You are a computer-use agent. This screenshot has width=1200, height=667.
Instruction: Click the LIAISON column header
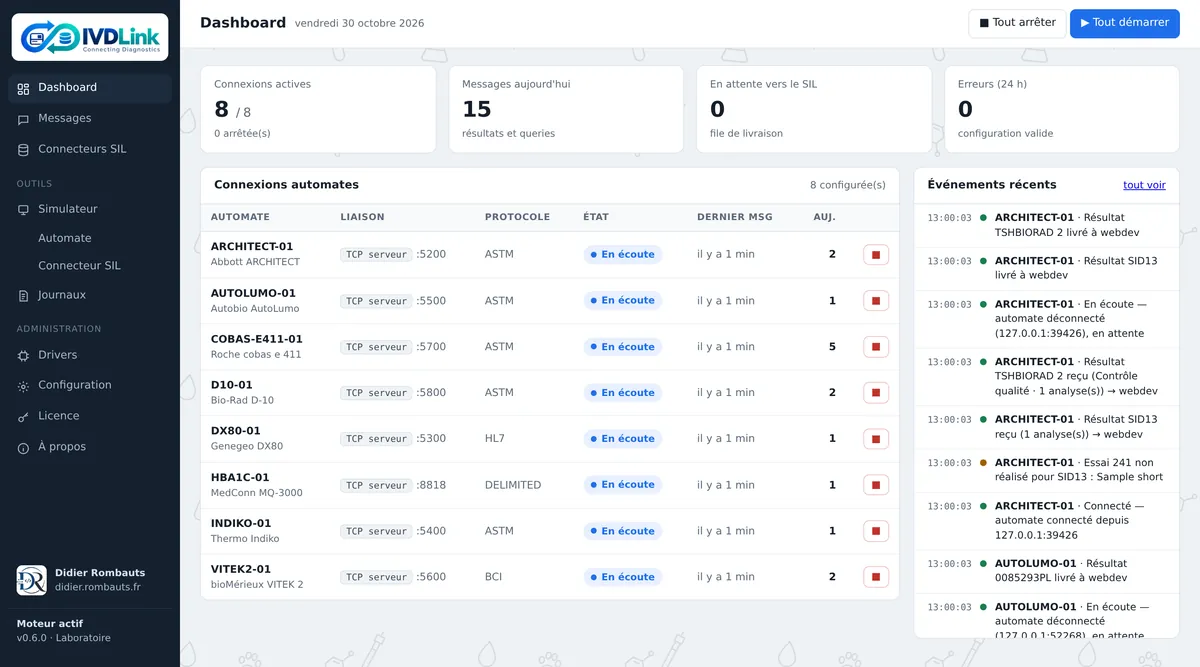[x=362, y=218]
